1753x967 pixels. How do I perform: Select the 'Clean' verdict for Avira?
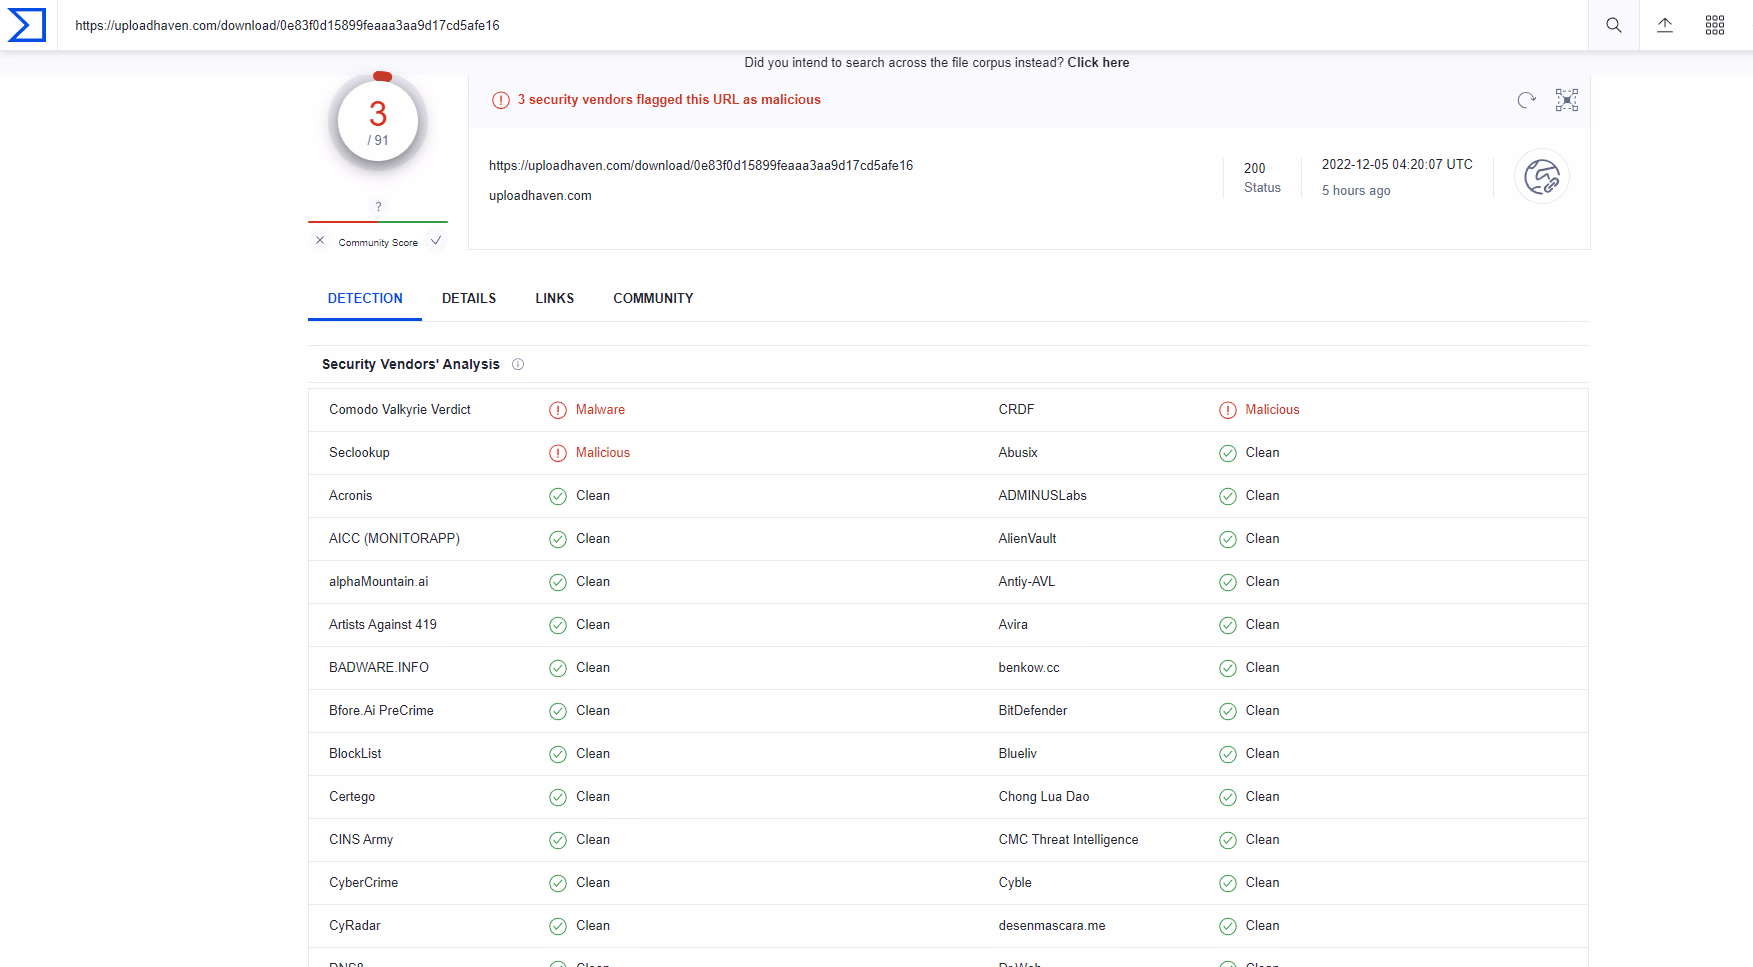pyautogui.click(x=1262, y=625)
